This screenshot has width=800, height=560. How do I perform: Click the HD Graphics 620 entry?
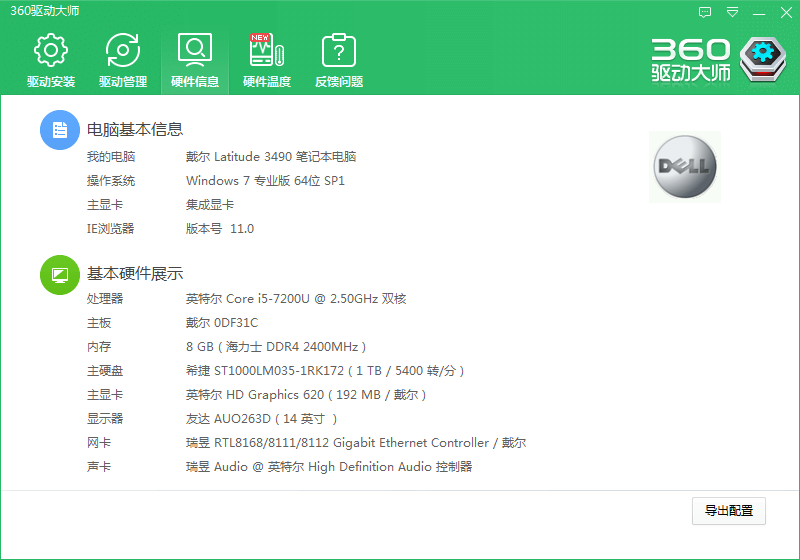306,395
